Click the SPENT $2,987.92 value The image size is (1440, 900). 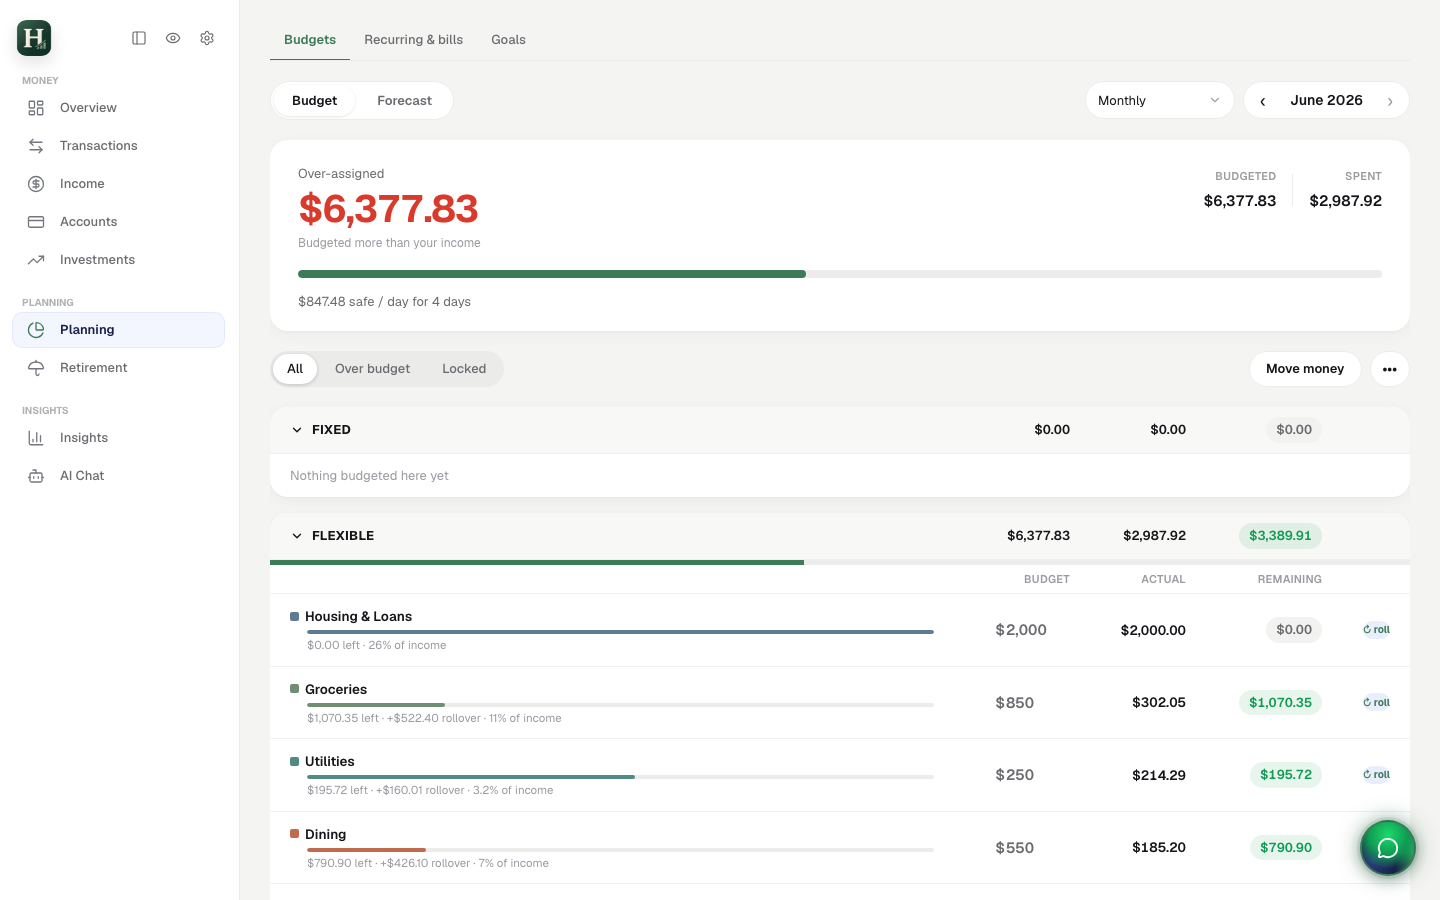click(1346, 201)
